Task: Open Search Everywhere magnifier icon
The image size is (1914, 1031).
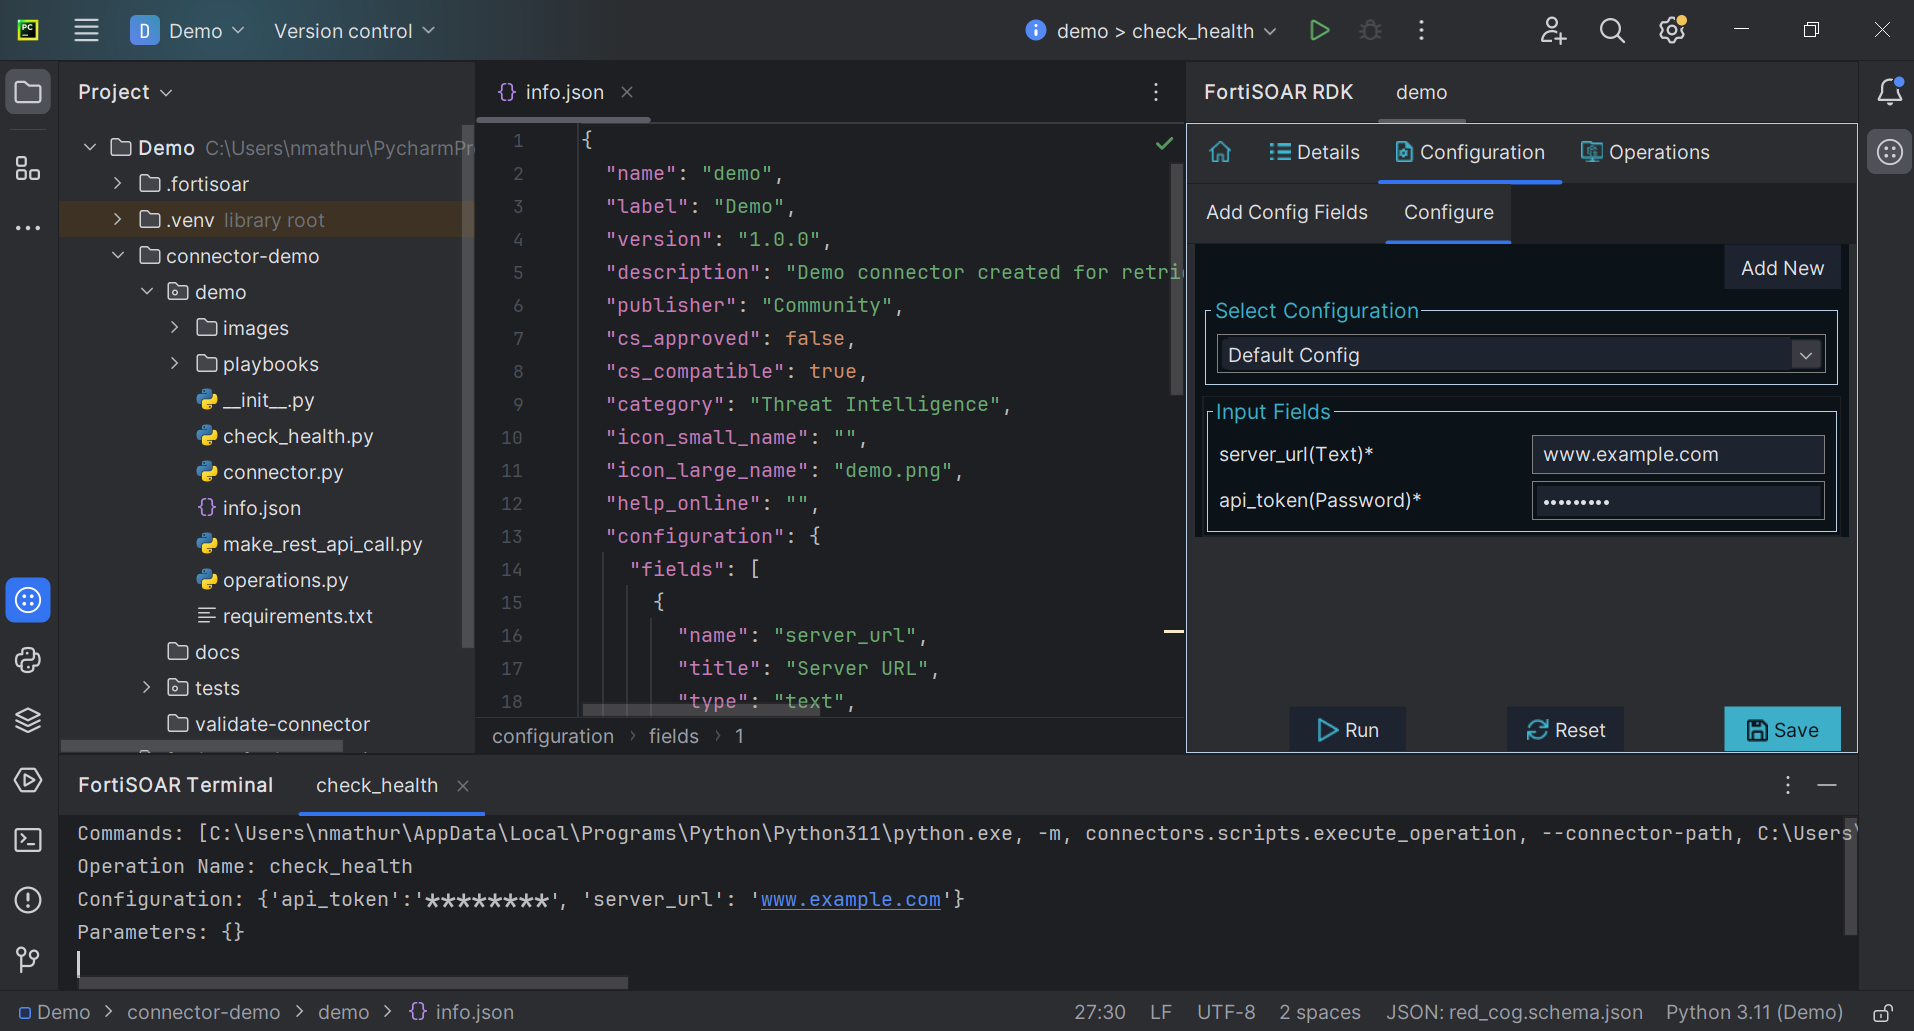Action: coord(1611,30)
